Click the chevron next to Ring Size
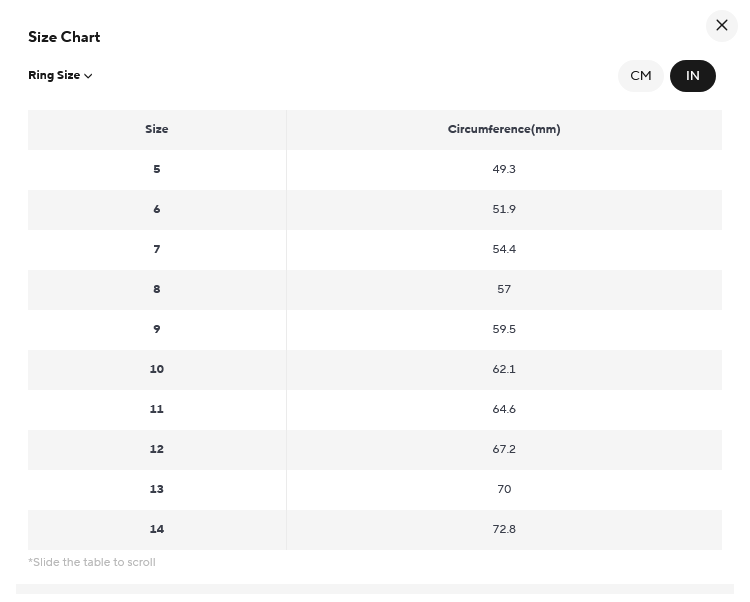The width and height of the screenshot is (750, 602). pyautogui.click(x=88, y=76)
